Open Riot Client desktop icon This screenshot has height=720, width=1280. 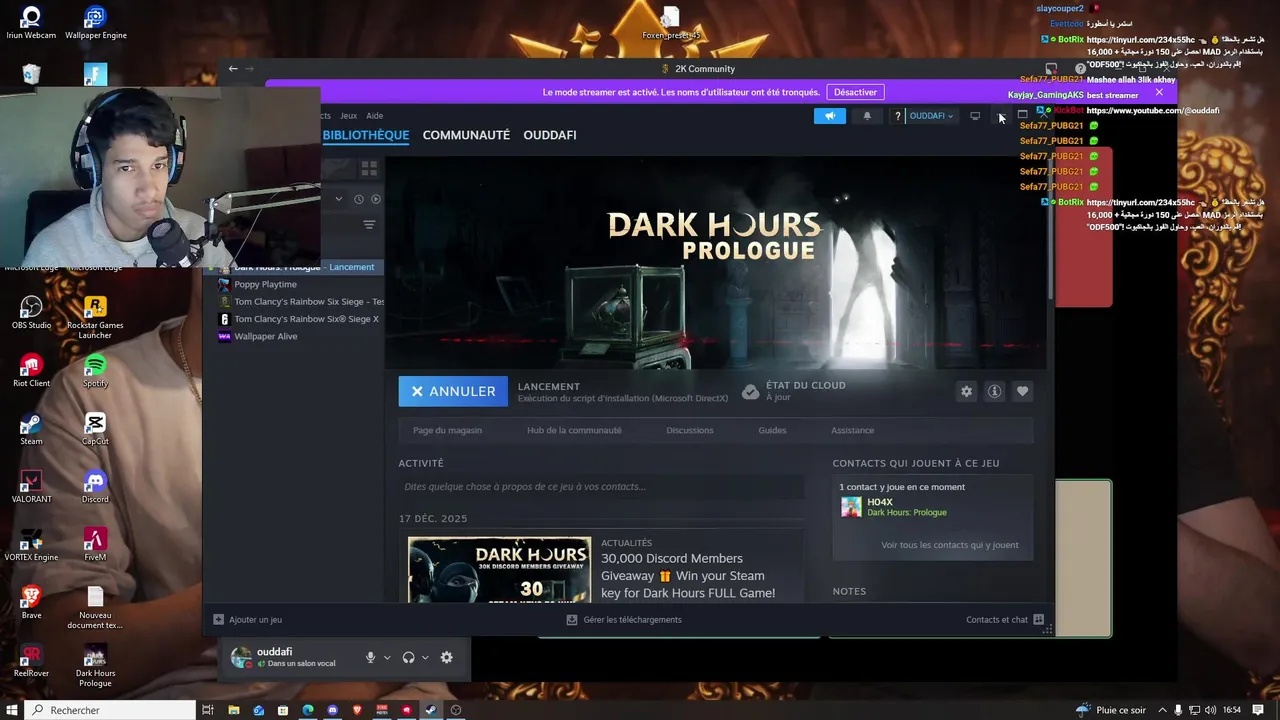coord(31,371)
